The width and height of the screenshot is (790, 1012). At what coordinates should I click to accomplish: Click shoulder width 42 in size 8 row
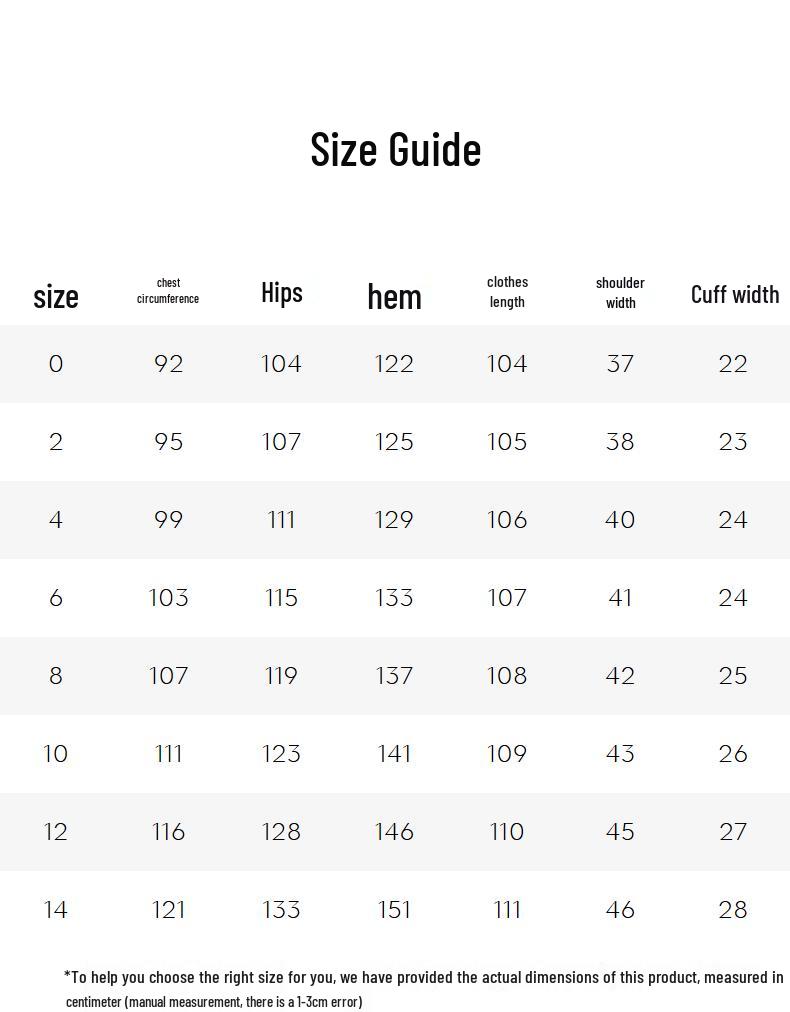click(620, 676)
